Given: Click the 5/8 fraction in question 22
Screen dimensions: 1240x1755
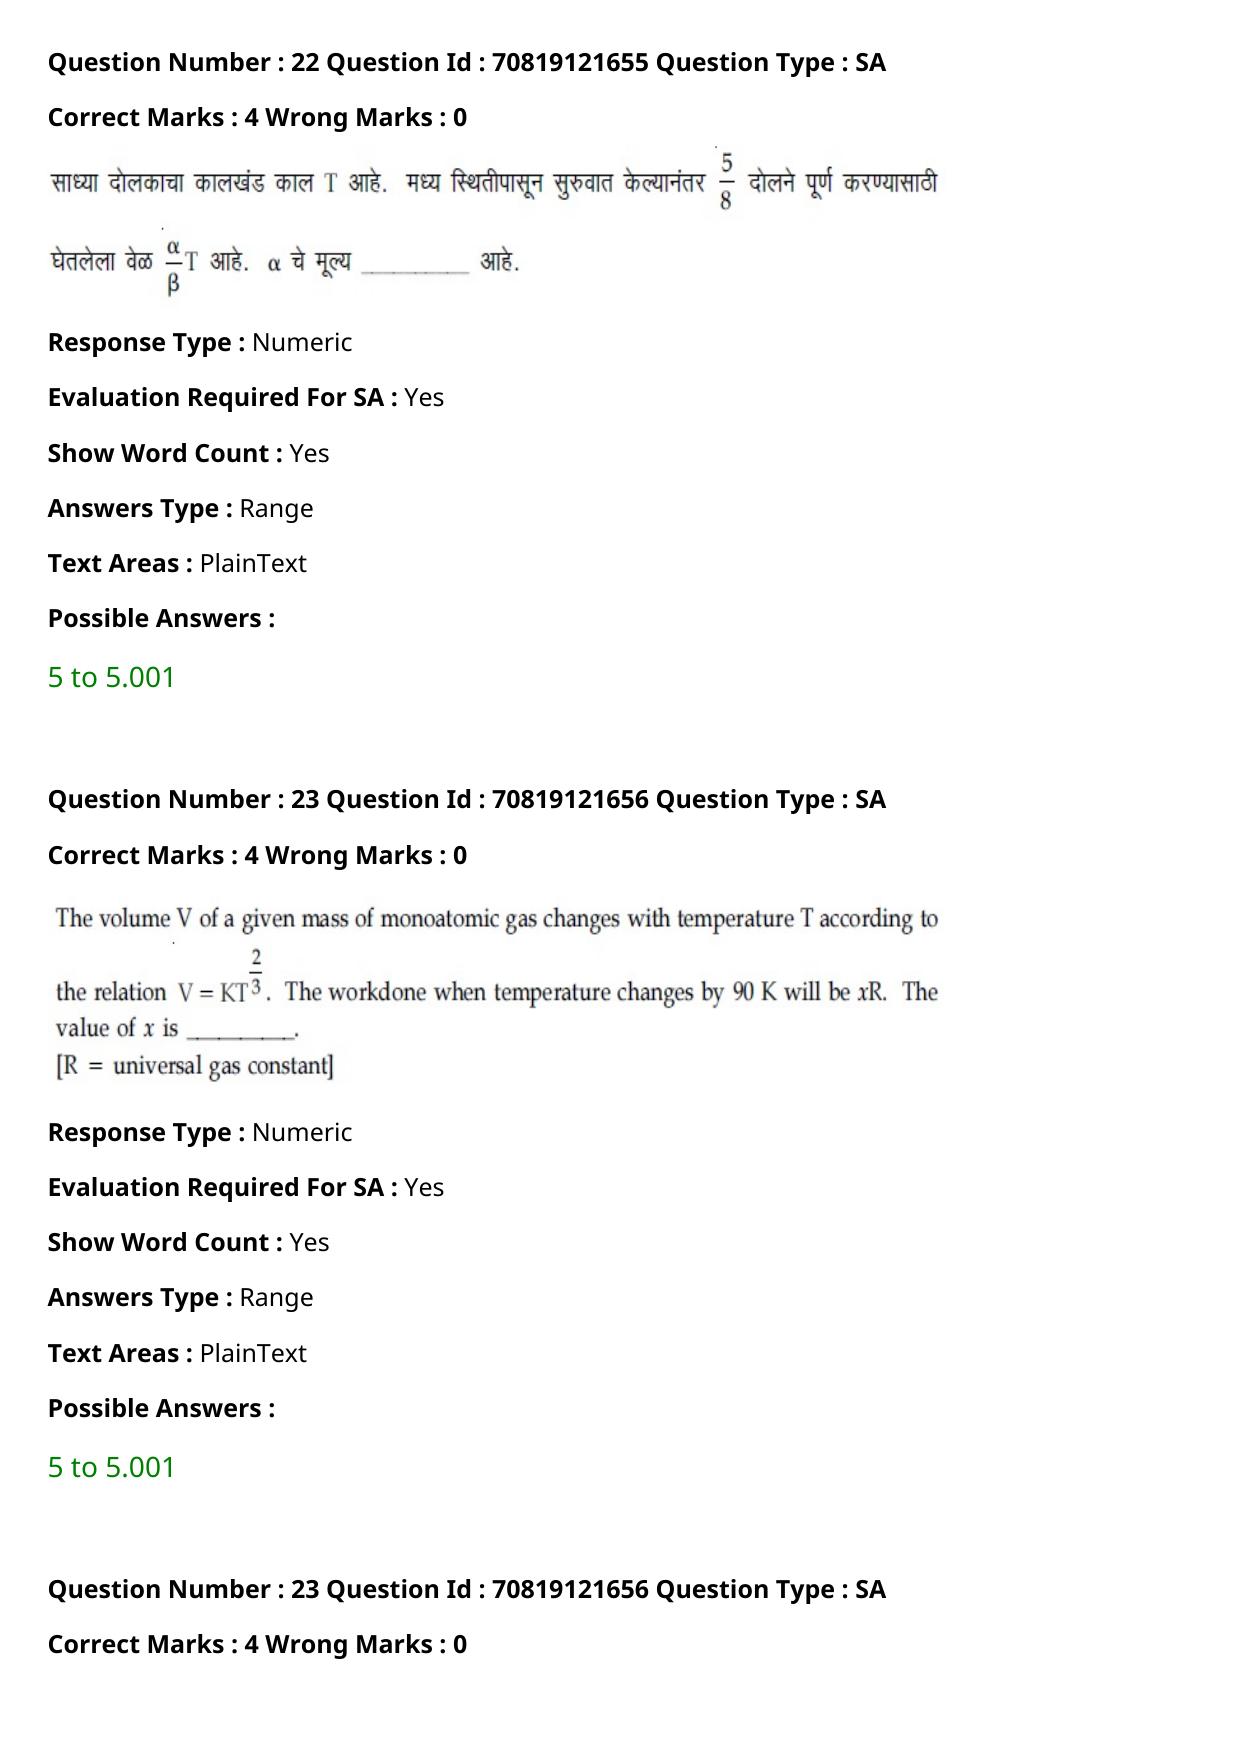Looking at the screenshot, I should point(725,181).
